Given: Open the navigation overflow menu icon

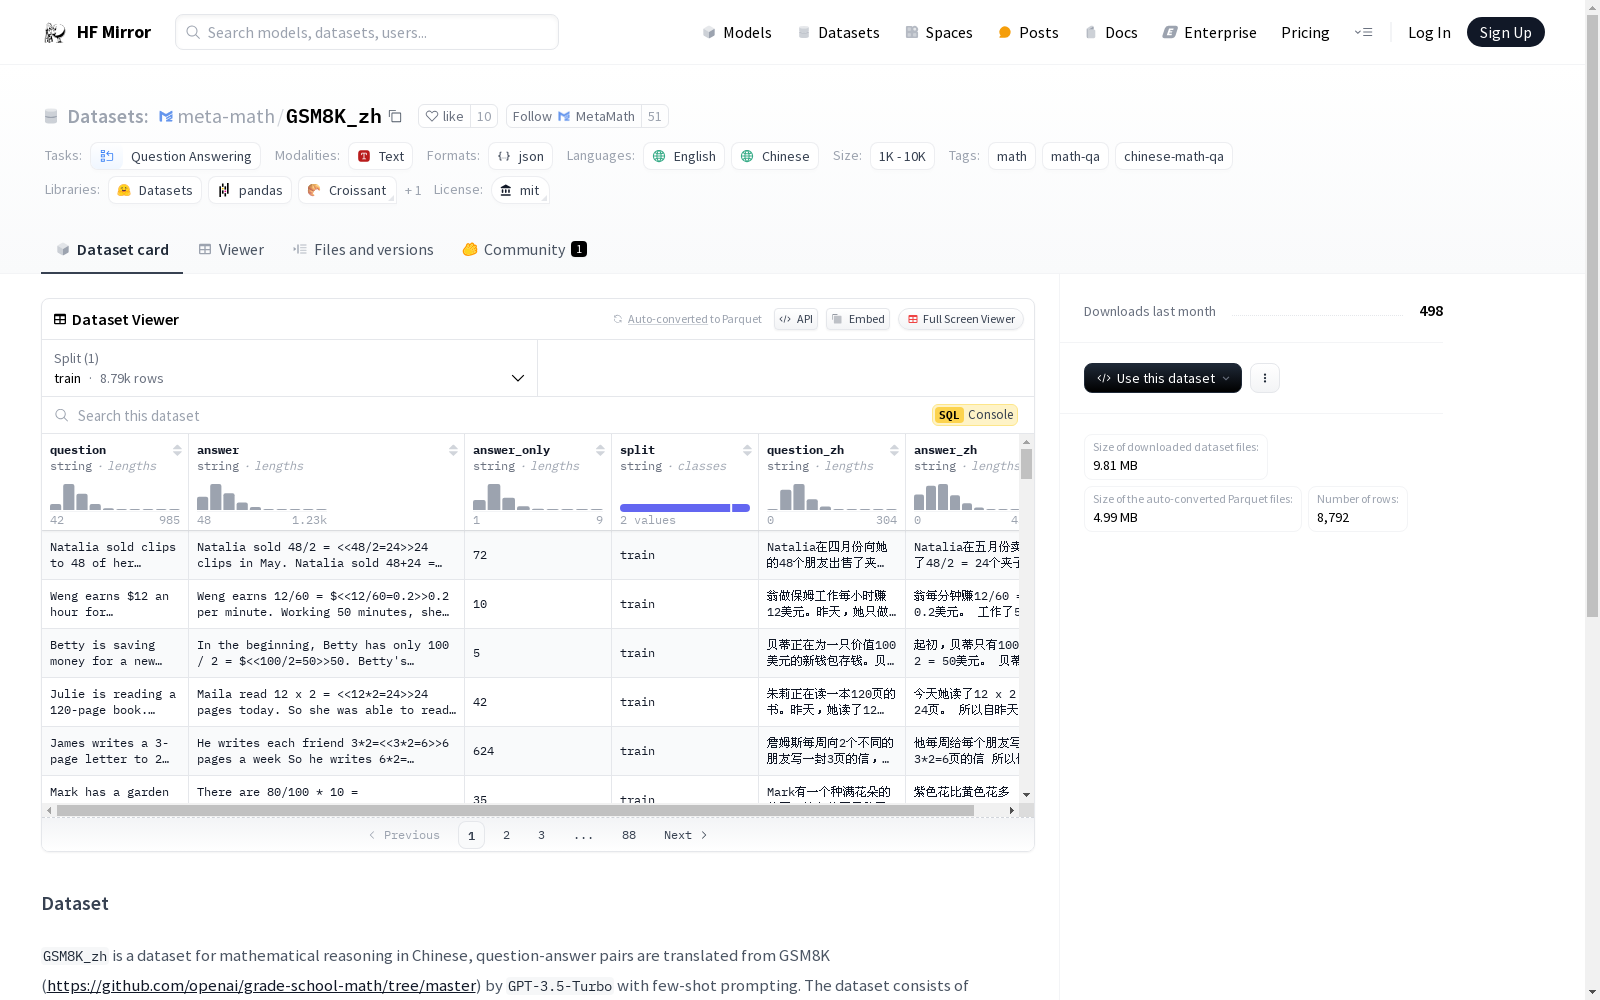Looking at the screenshot, I should click(x=1363, y=32).
